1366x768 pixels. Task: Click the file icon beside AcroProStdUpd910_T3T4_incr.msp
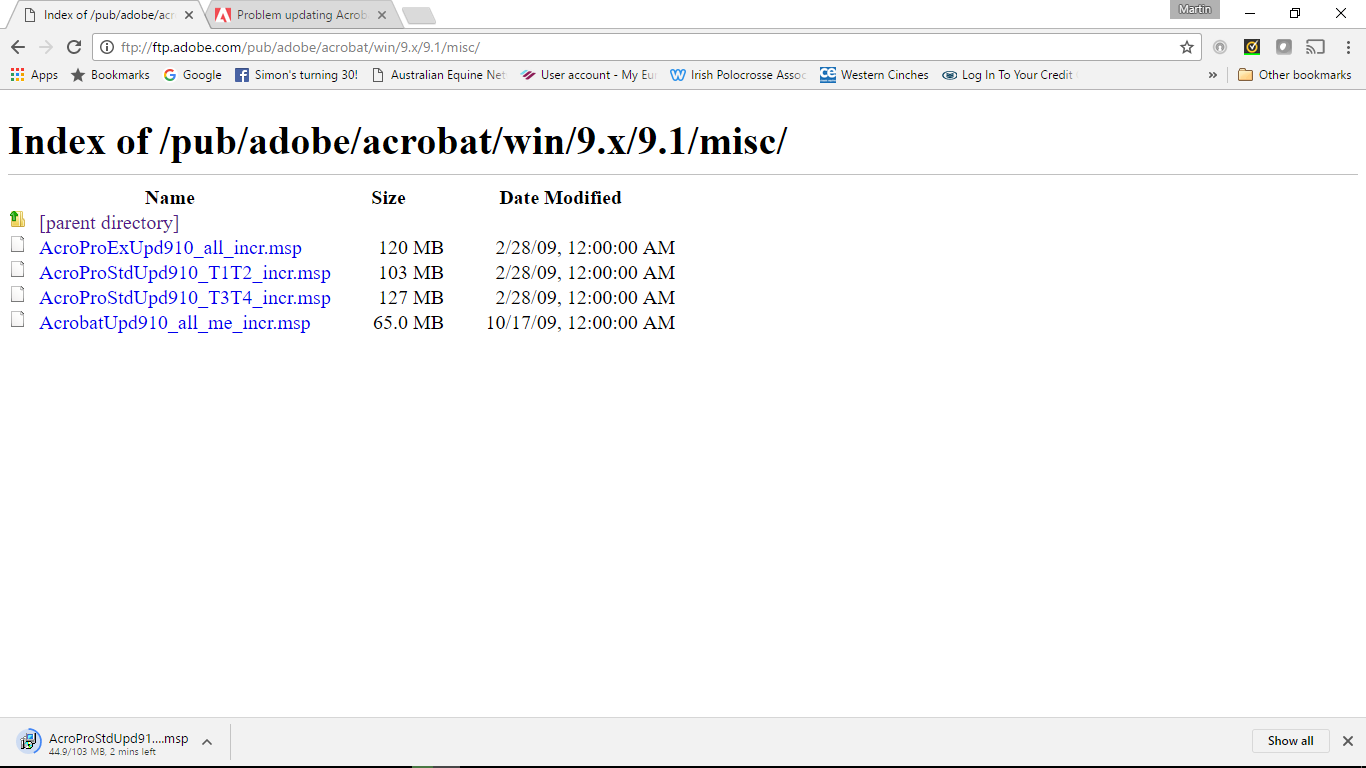(x=17, y=294)
